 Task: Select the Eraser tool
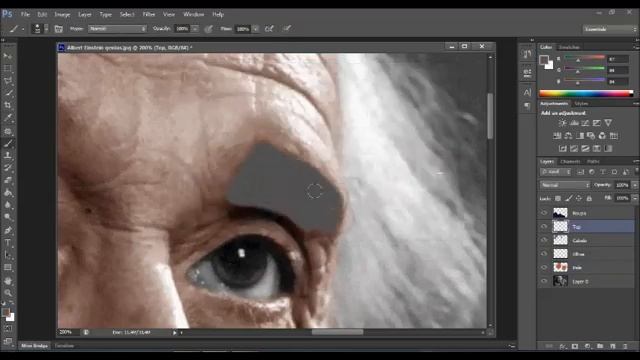pos(8,180)
